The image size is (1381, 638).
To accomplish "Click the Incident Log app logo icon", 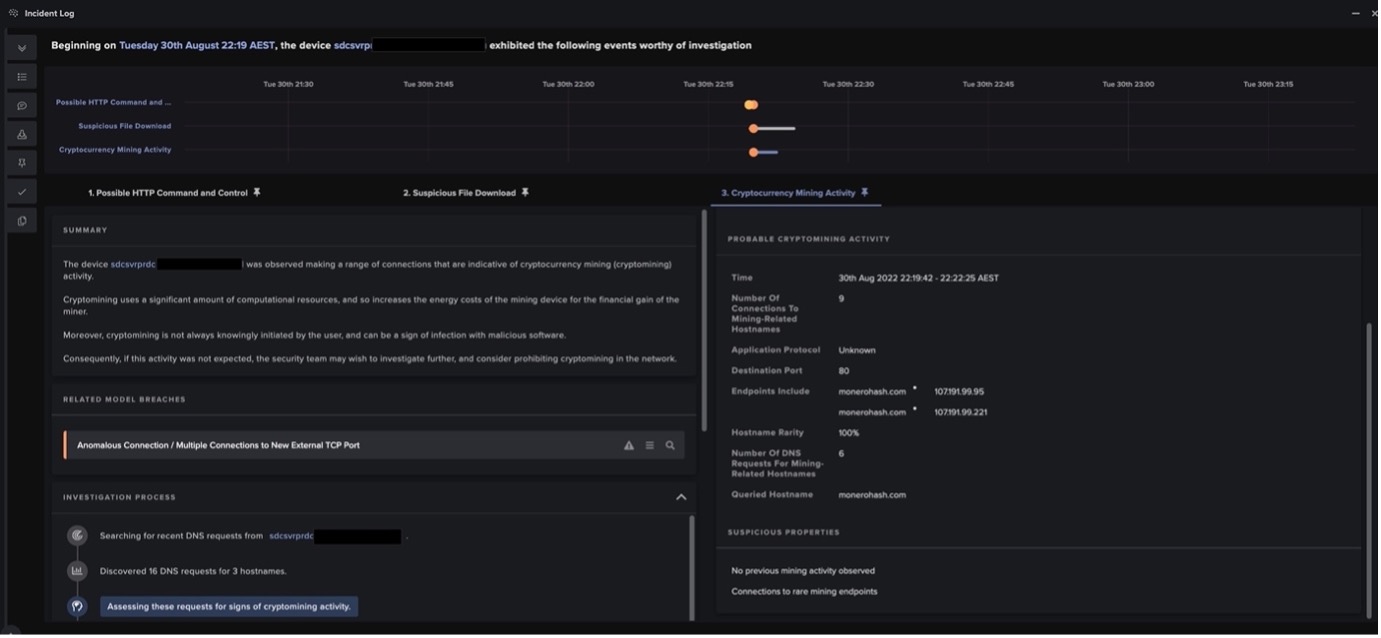I will pos(13,13).
